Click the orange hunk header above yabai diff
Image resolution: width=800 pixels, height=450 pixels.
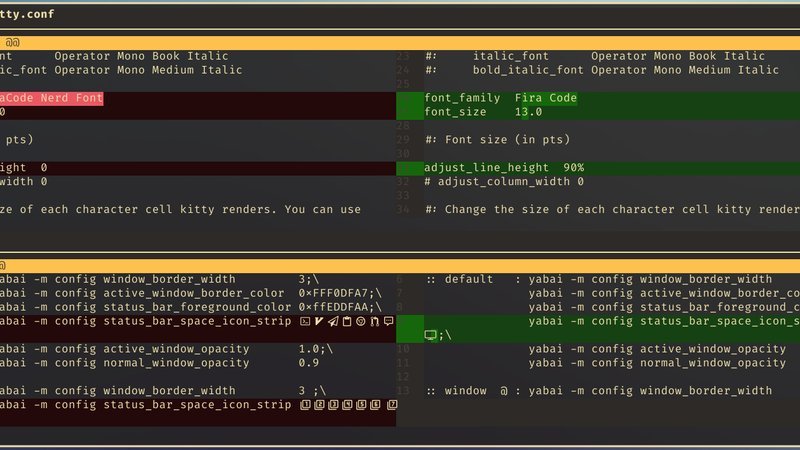coord(400,265)
